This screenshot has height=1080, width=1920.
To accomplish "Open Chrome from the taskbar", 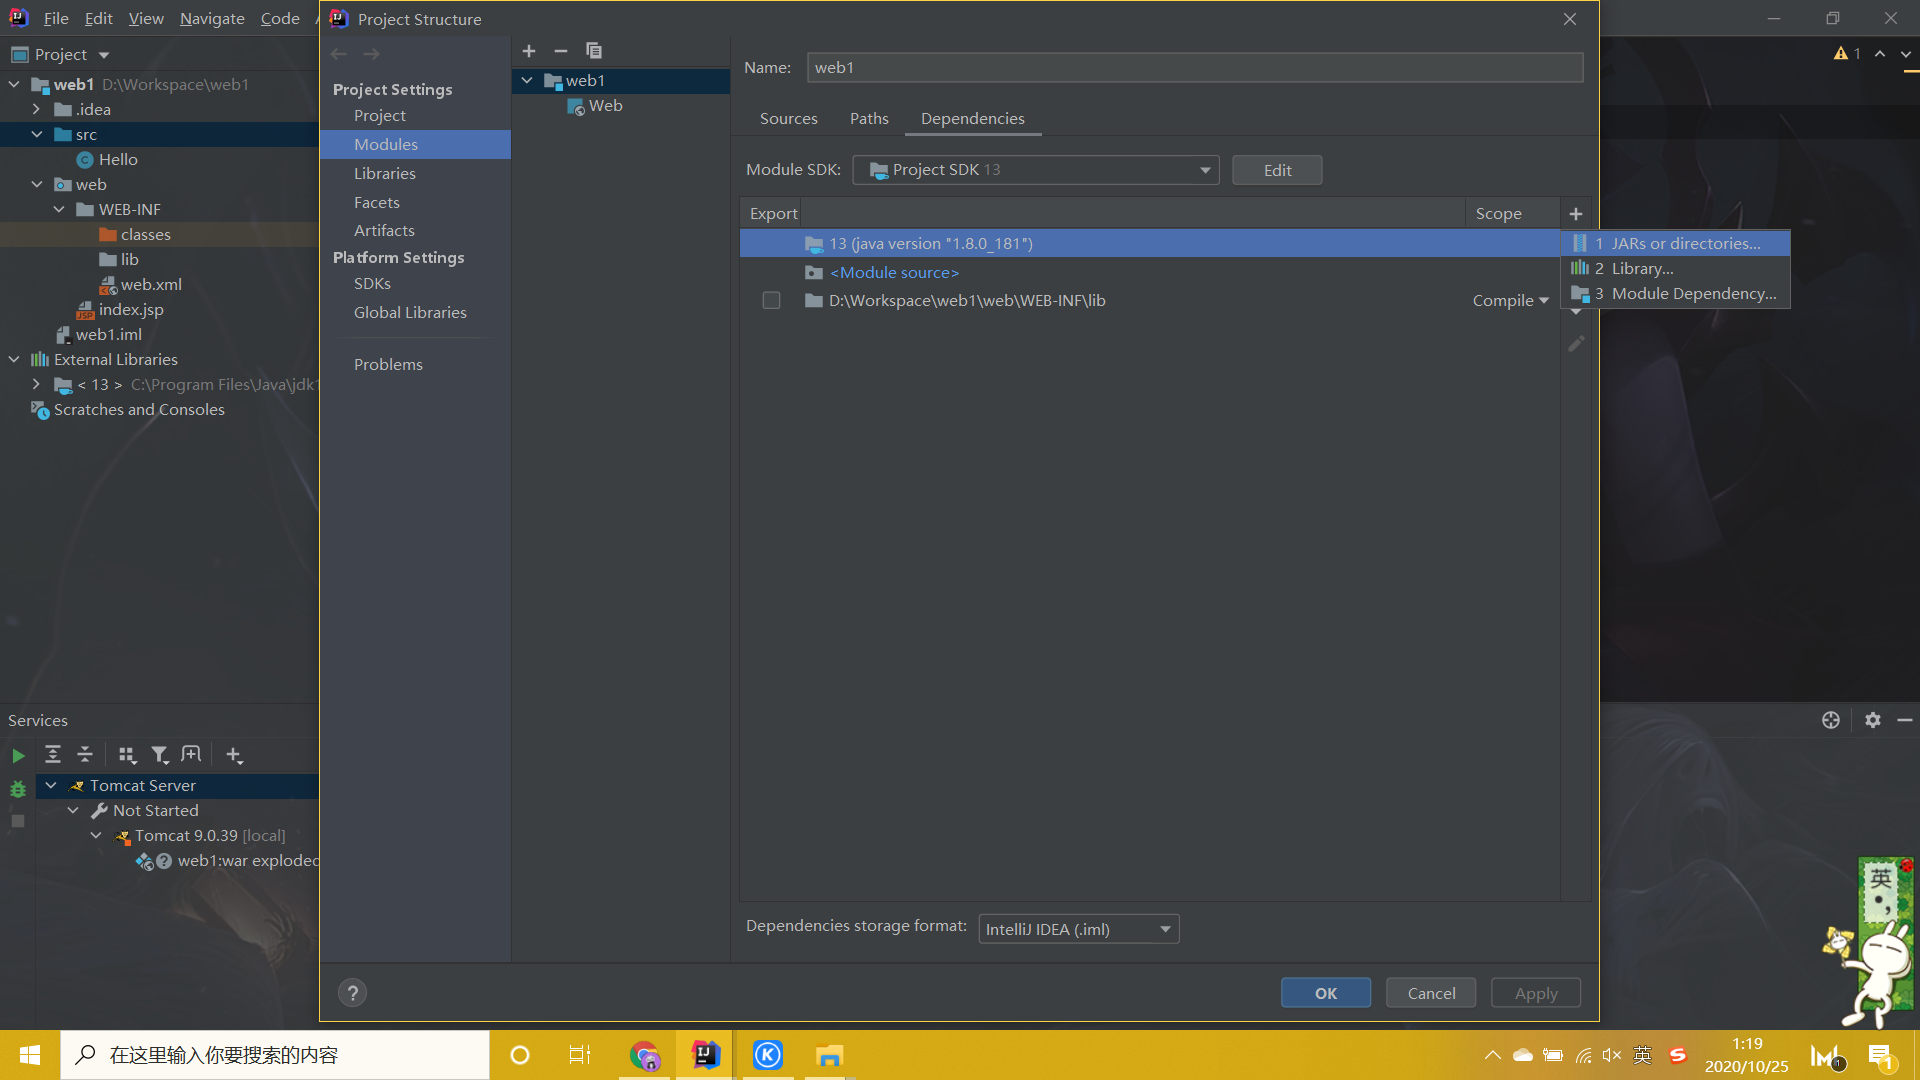I will click(645, 1055).
